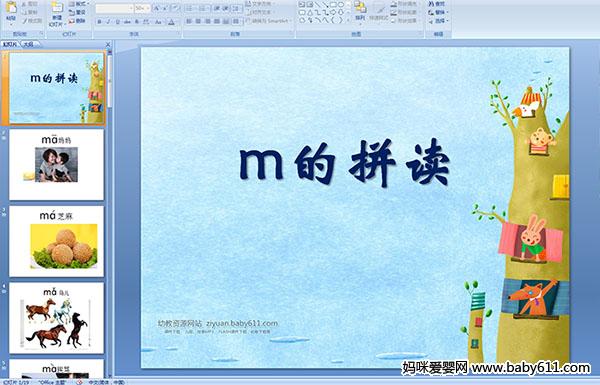Select the oval shape in the shapes gallery
The height and width of the screenshot is (385, 600).
click(x=341, y=5)
